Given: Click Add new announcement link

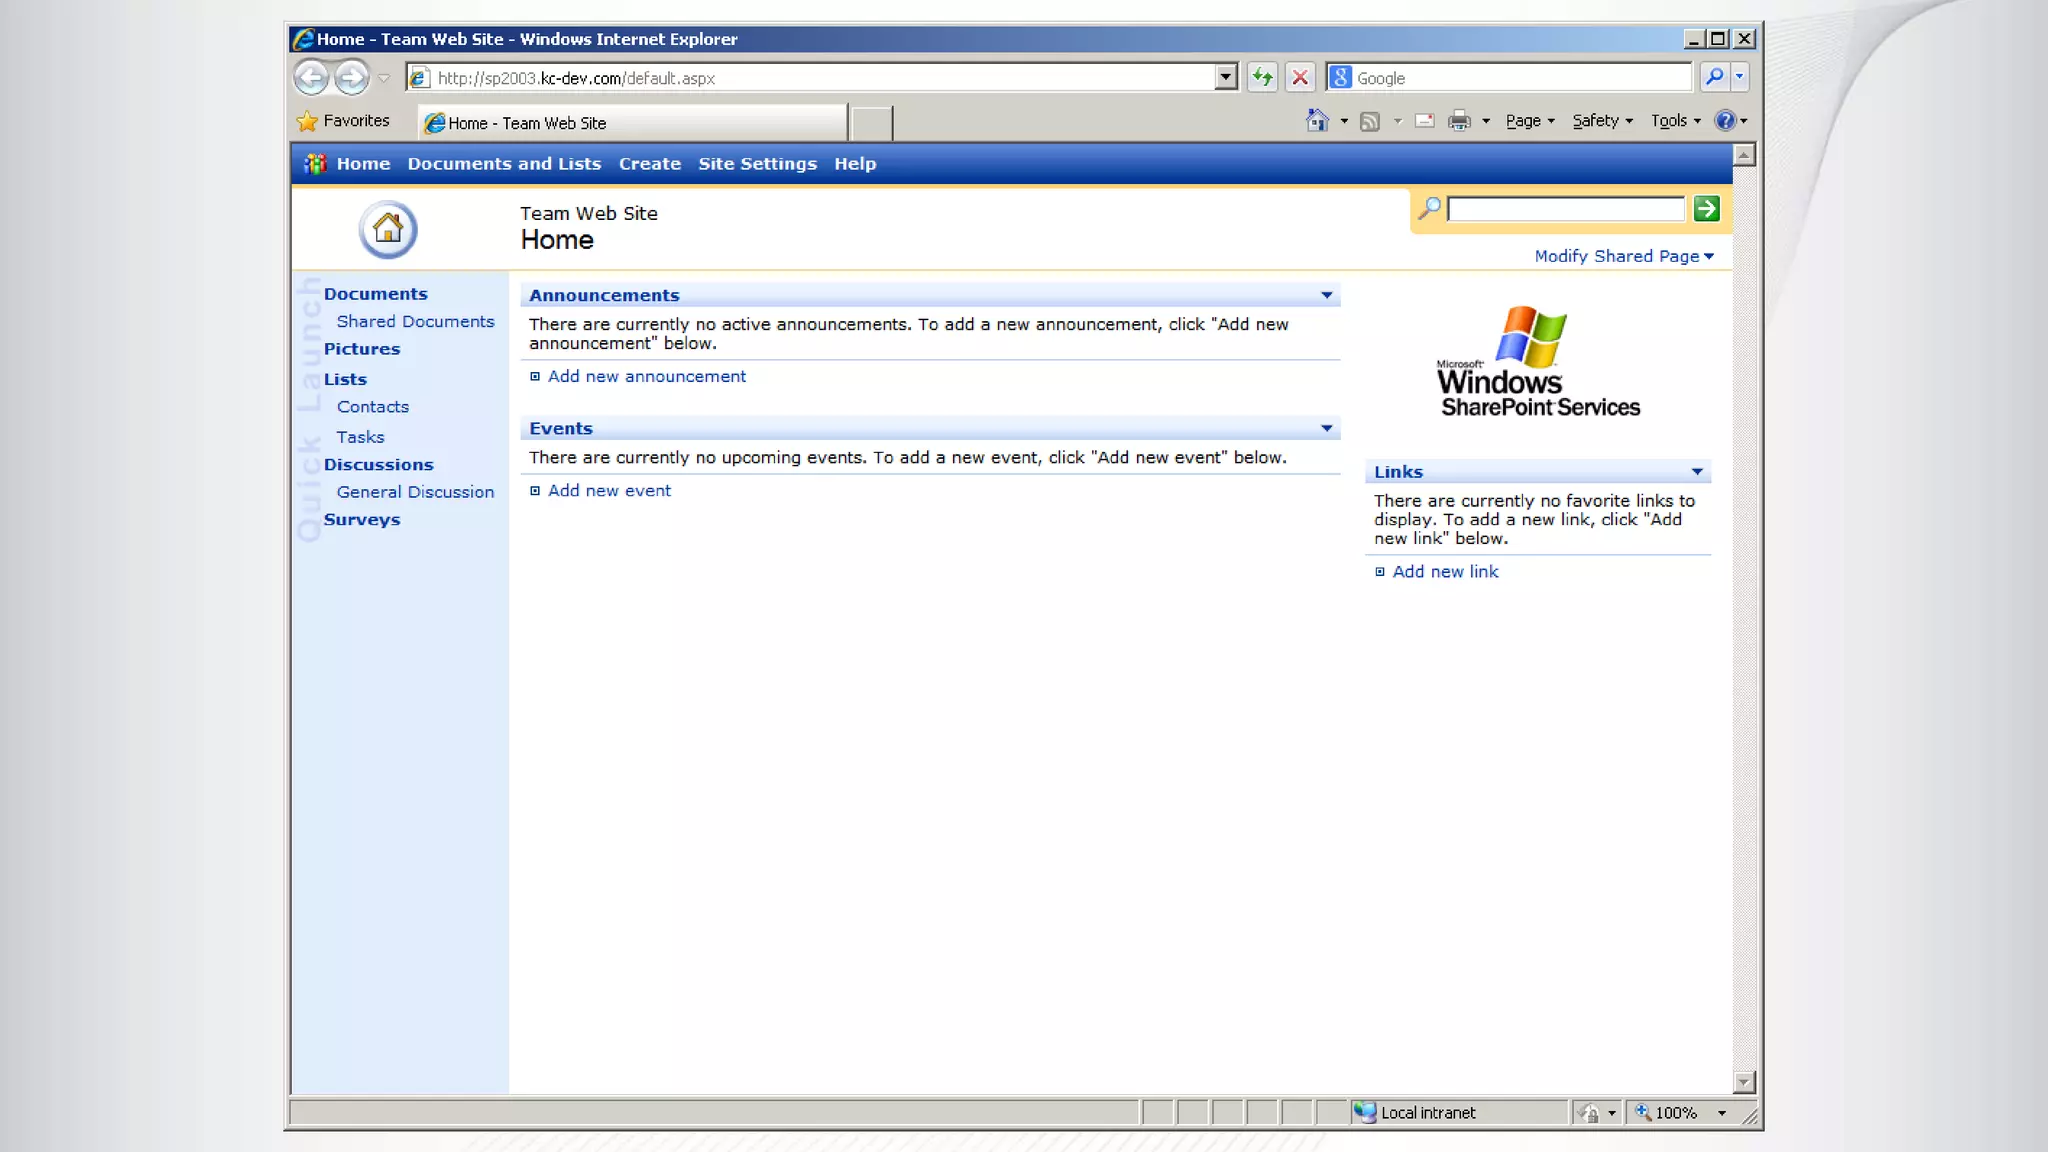Looking at the screenshot, I should pyautogui.click(x=646, y=377).
